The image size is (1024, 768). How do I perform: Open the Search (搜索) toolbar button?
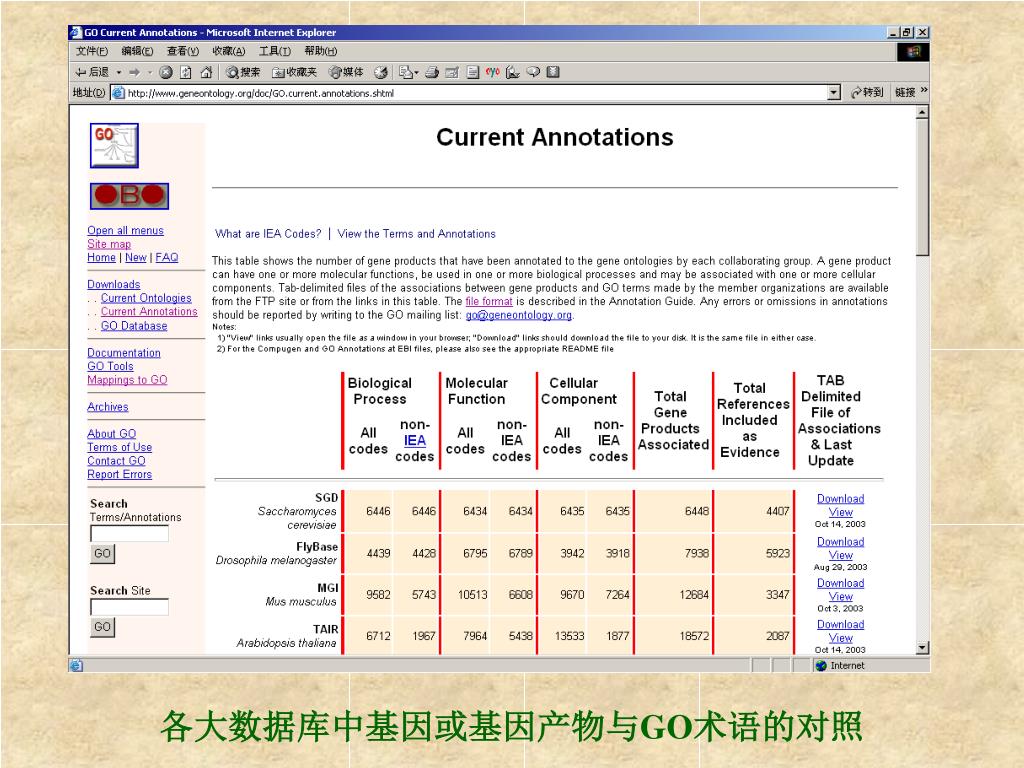click(x=243, y=72)
